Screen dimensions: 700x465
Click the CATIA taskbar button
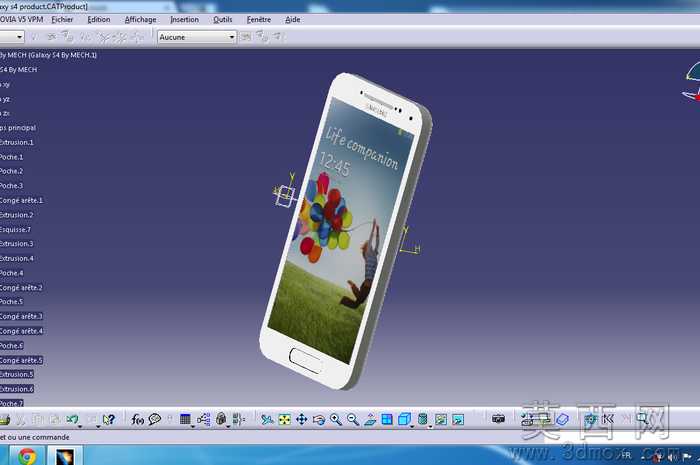[x=65, y=456]
